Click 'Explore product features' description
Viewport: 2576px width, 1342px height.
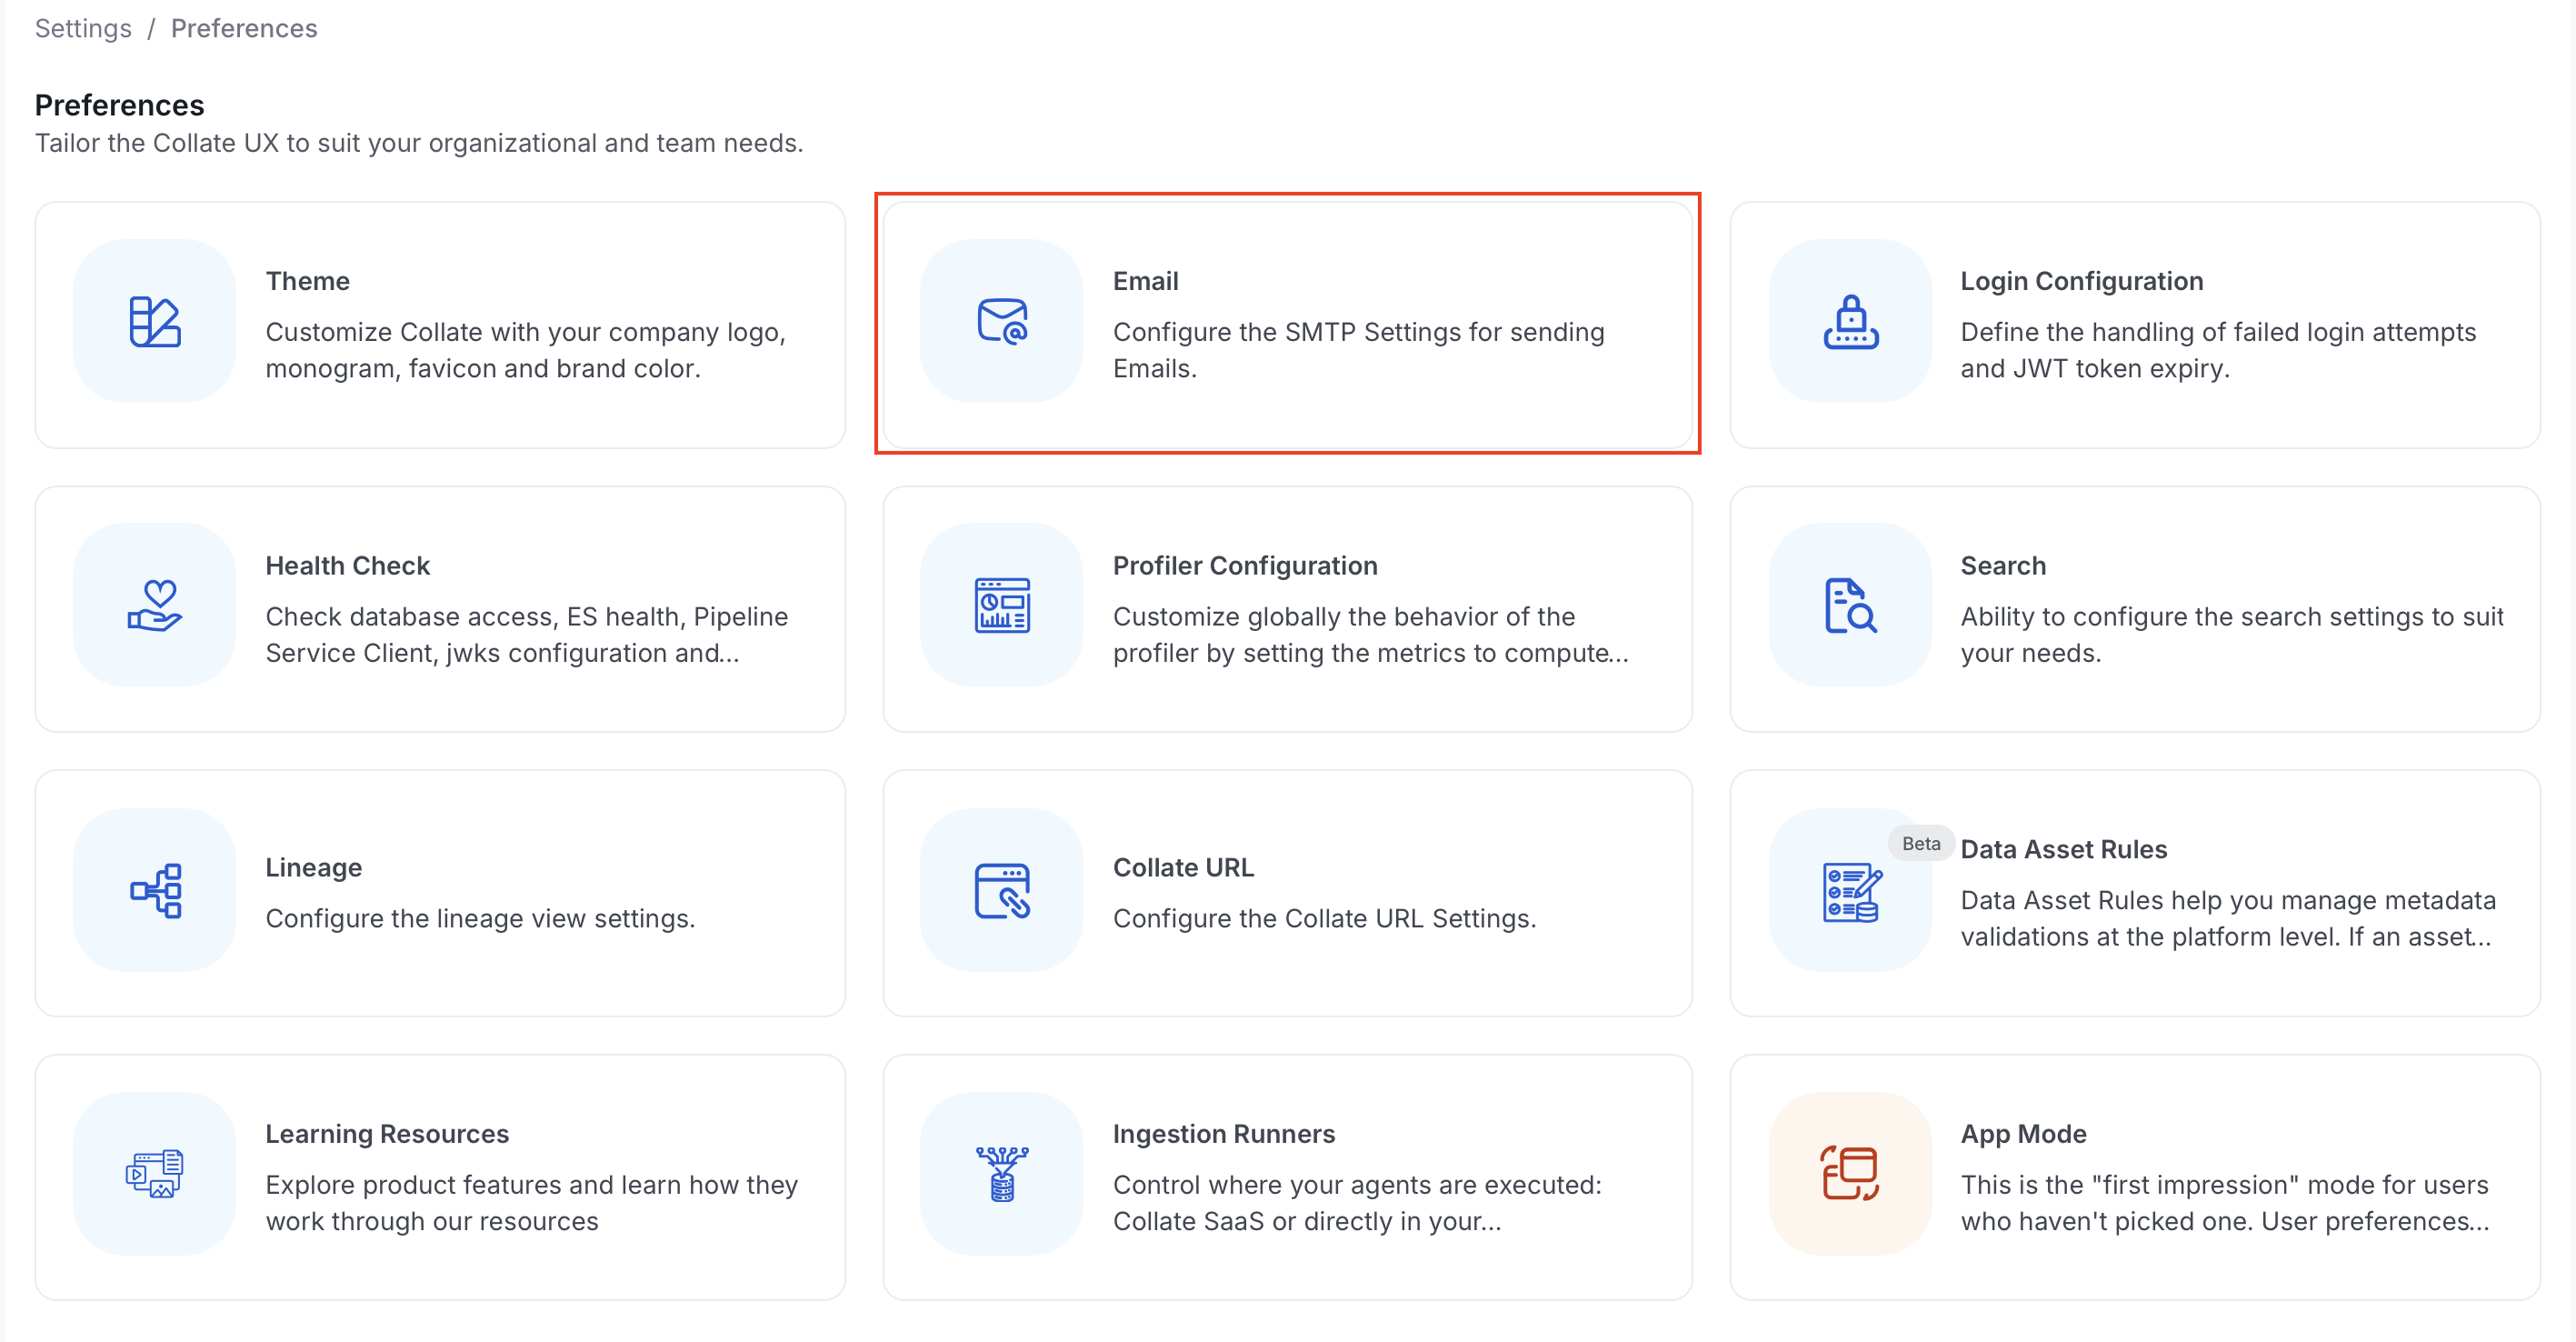point(531,1202)
